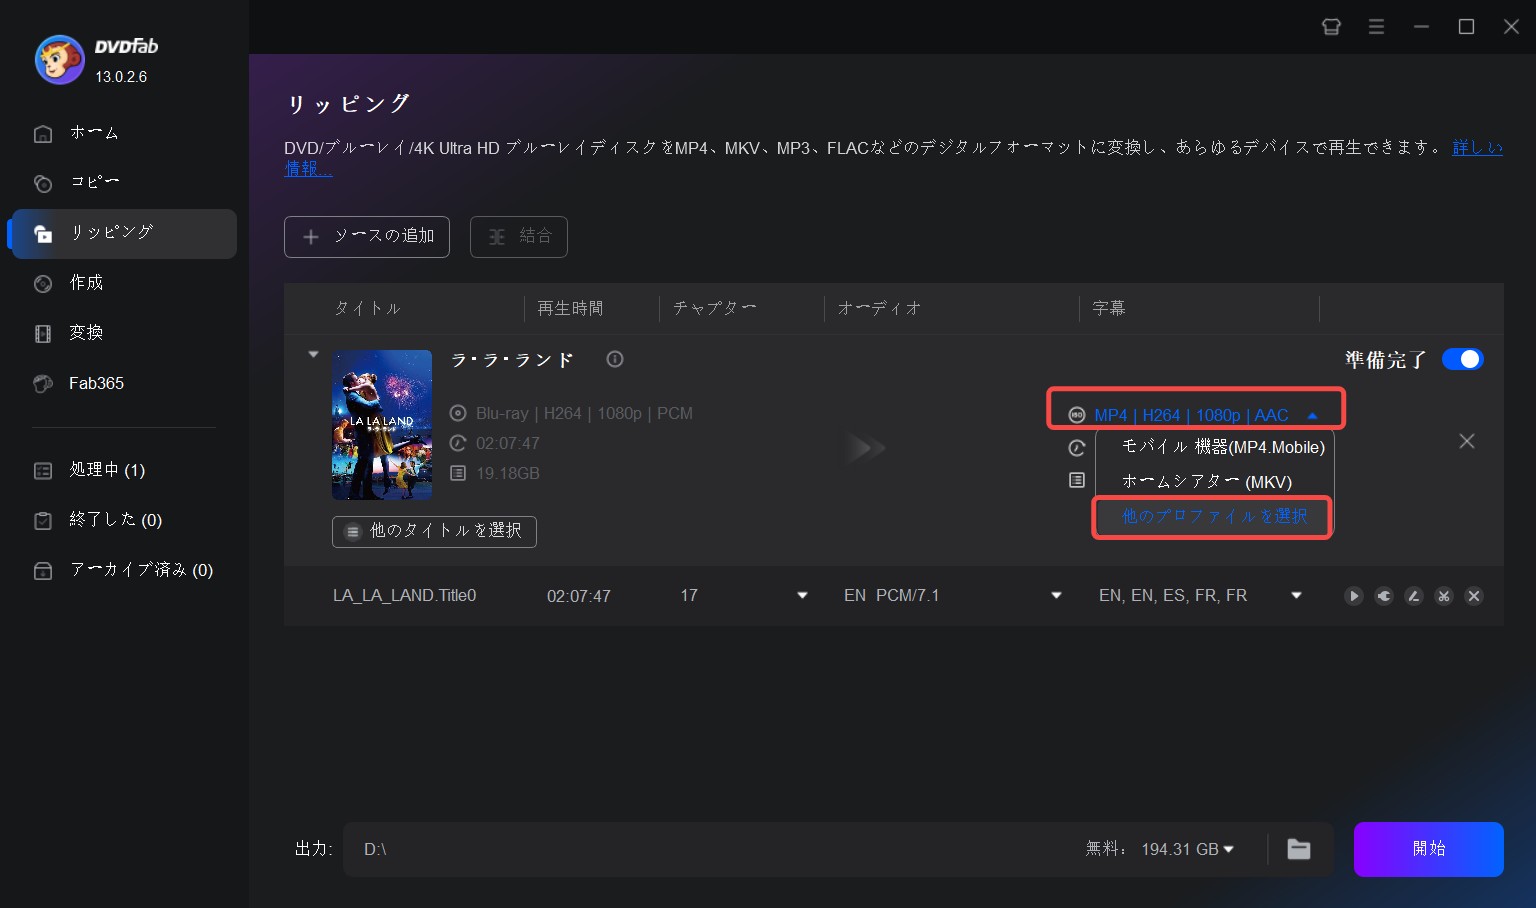Click the output size list icon

coord(1076,480)
